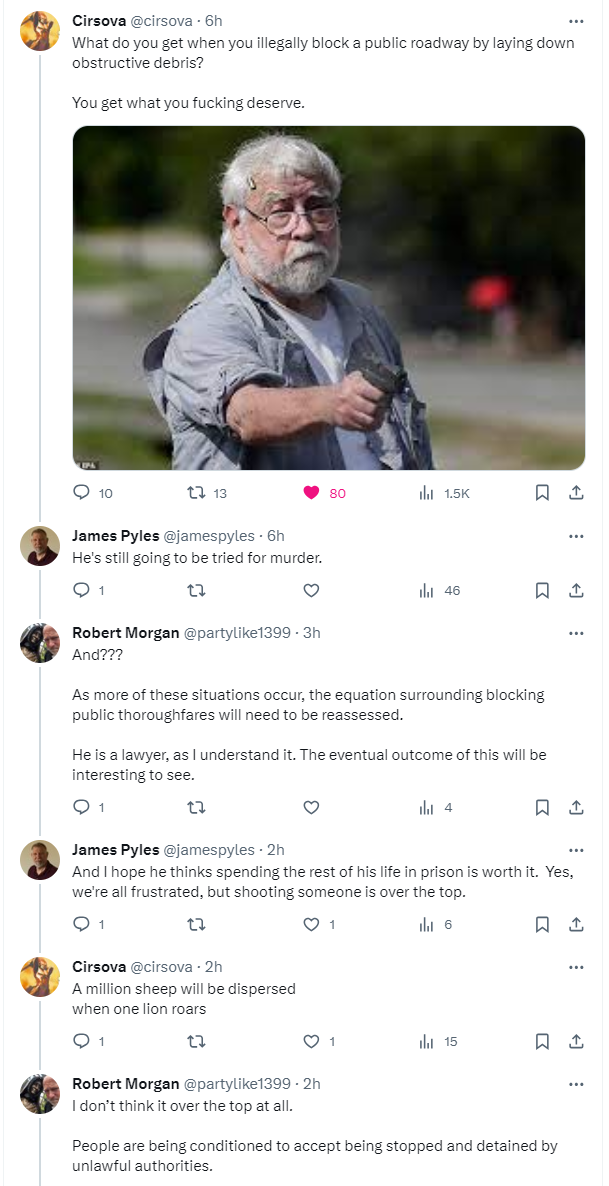This screenshot has height=1186, width=609.
Task: Expand options for James Pyles' 2h reply
Action: pyautogui.click(x=576, y=850)
